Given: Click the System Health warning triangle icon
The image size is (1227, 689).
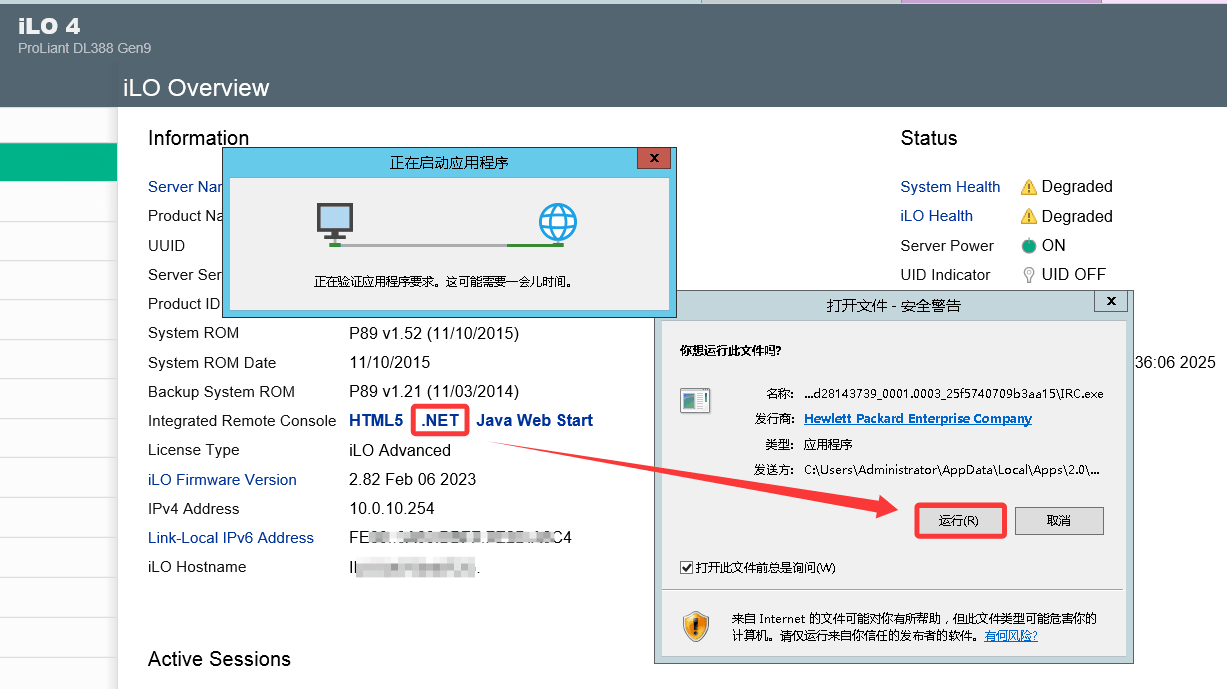Looking at the screenshot, I should pos(1028,187).
